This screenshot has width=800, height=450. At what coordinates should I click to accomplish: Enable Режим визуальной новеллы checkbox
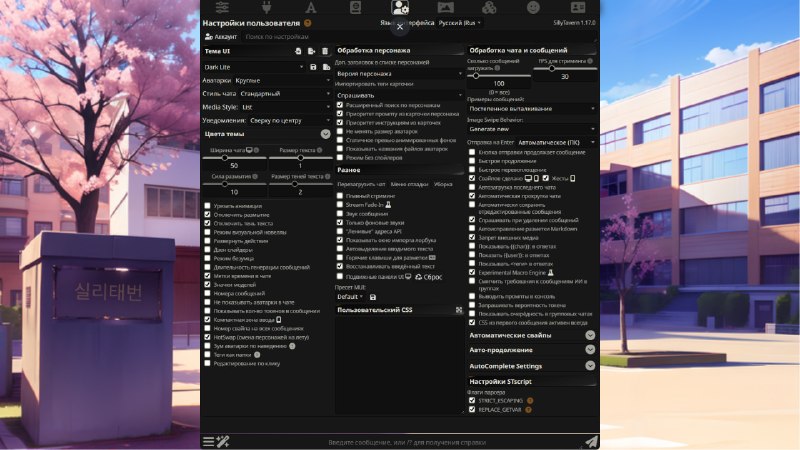point(207,232)
